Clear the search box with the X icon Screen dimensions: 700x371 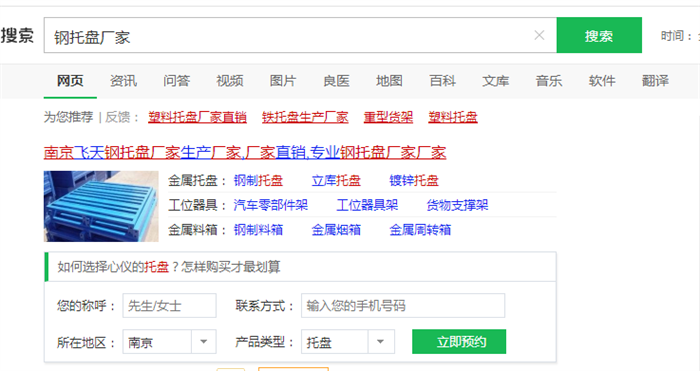click(x=539, y=35)
